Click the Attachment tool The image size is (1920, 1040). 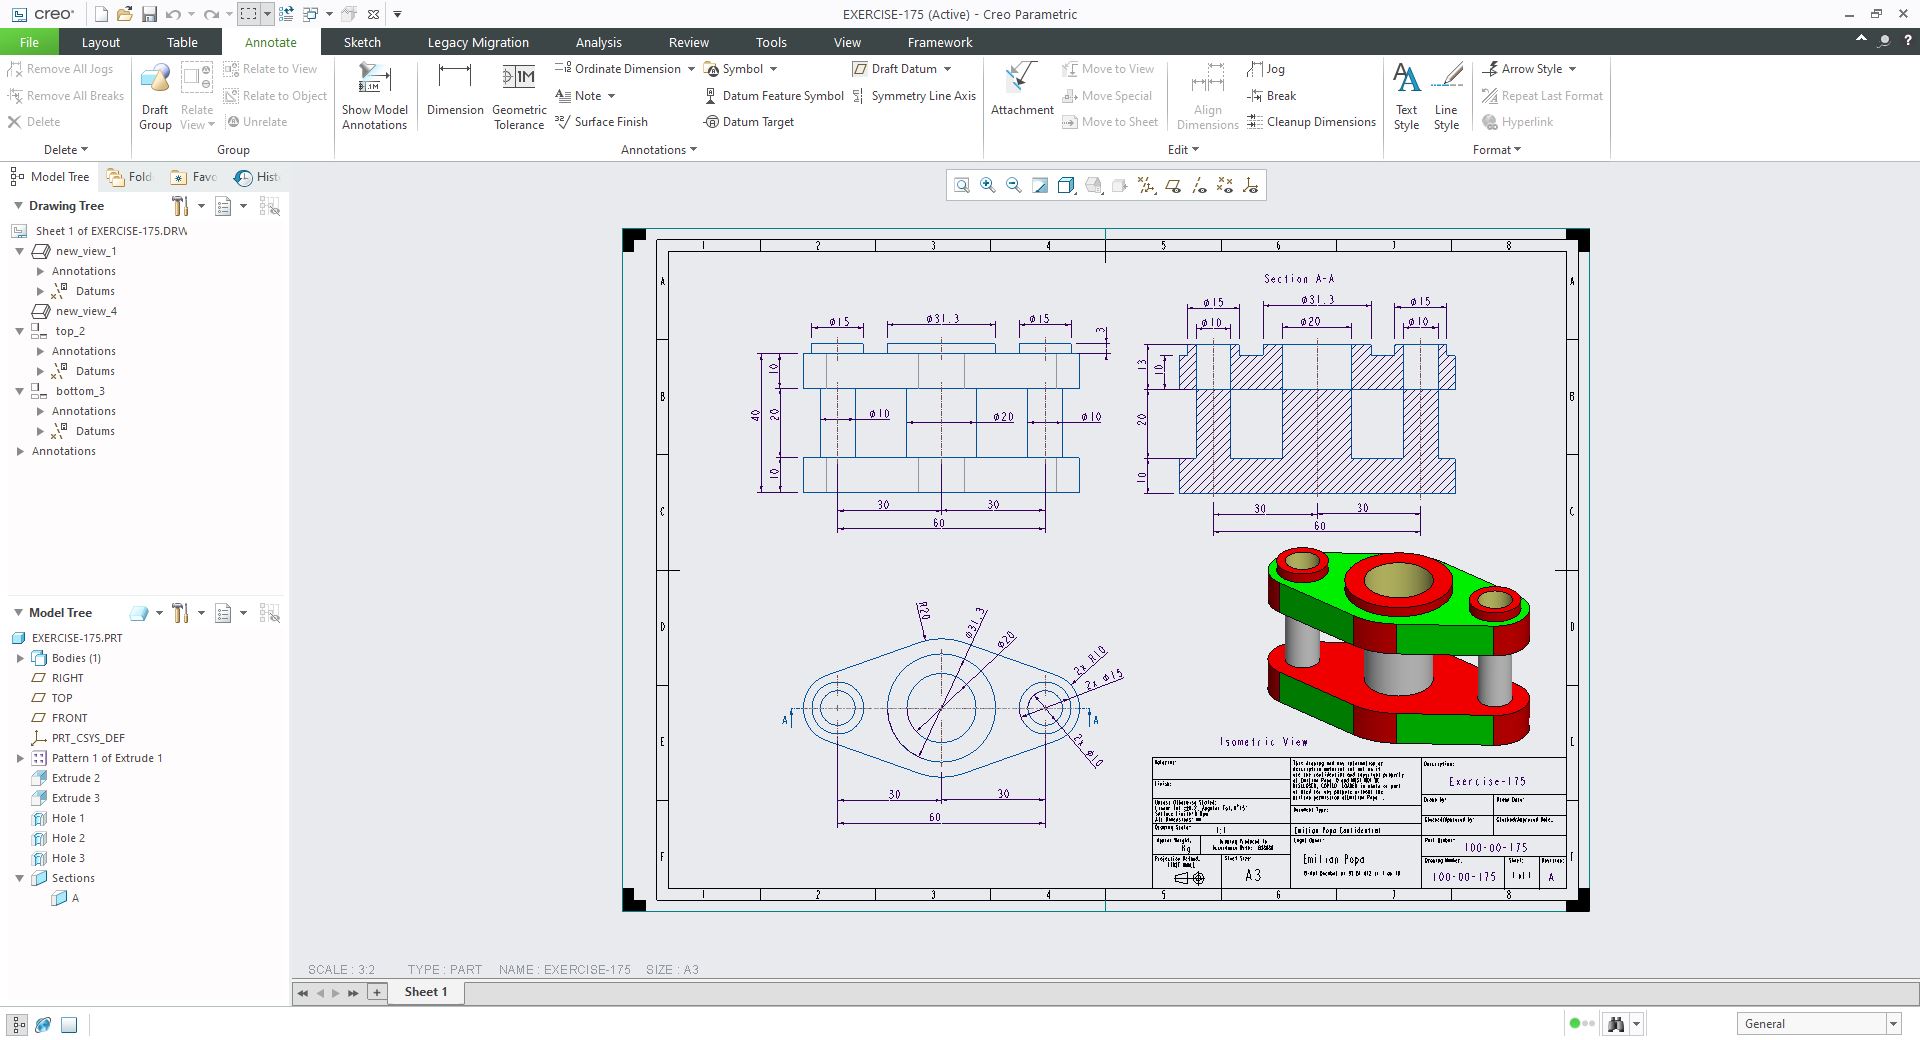(x=1022, y=89)
